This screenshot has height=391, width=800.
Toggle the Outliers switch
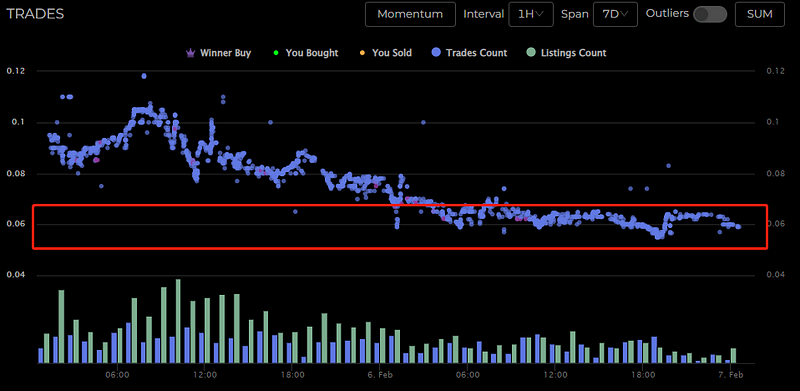pyautogui.click(x=710, y=14)
